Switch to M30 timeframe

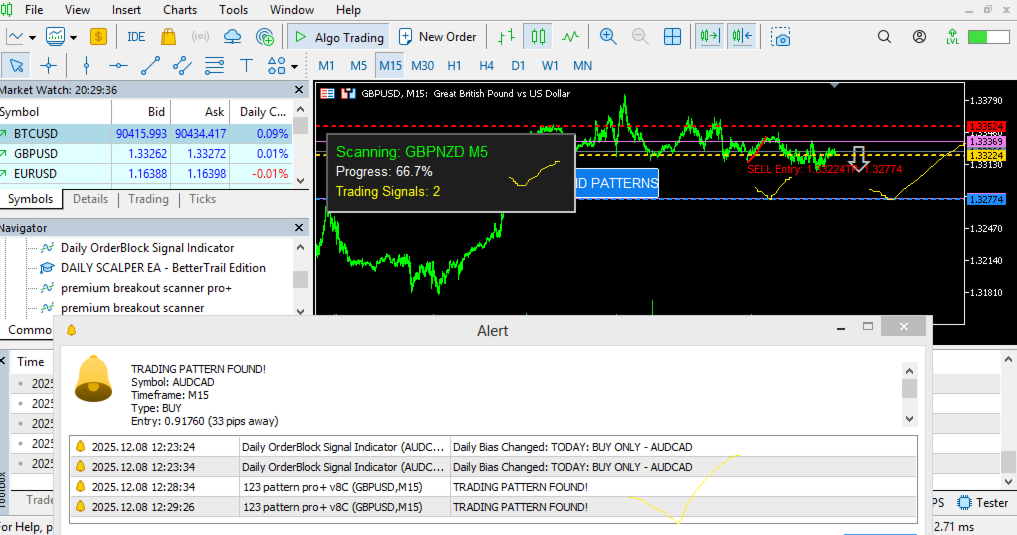422,65
